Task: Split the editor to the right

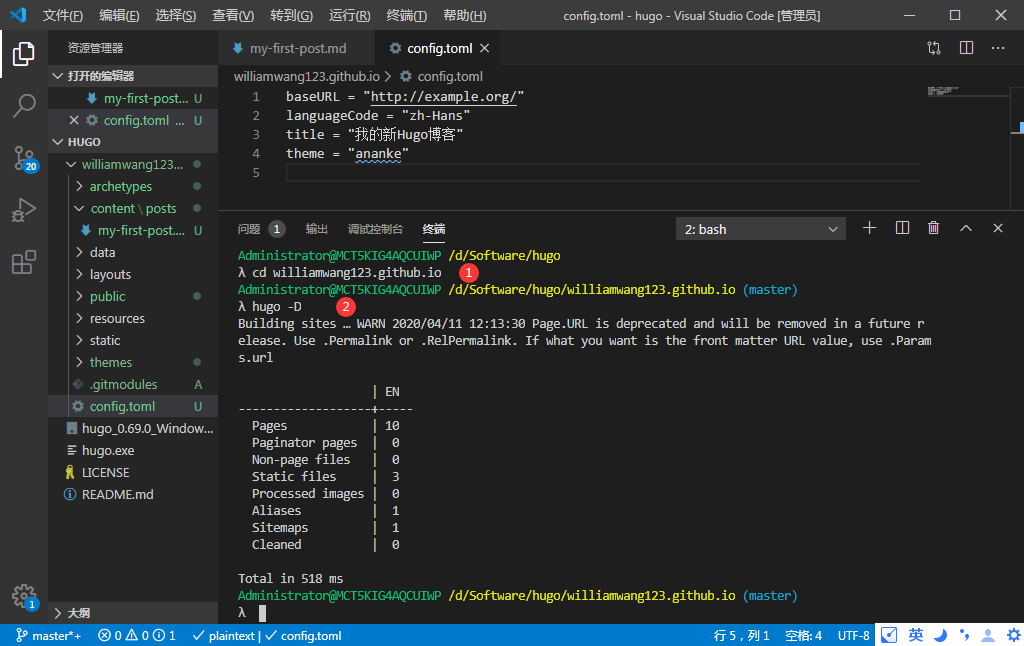Action: (x=967, y=48)
